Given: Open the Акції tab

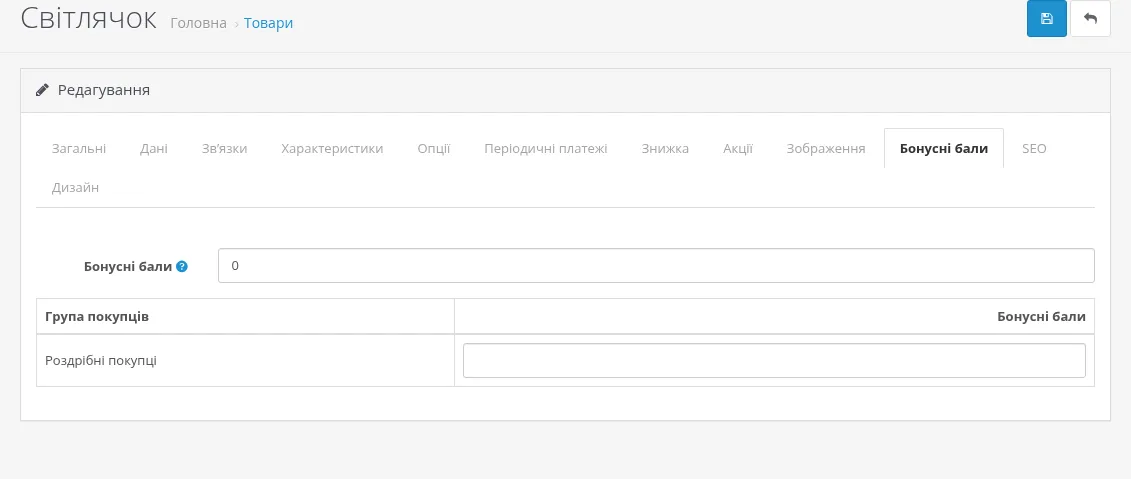Looking at the screenshot, I should (738, 149).
